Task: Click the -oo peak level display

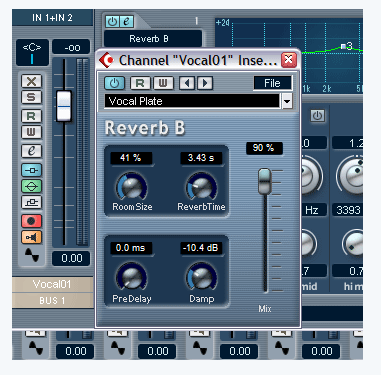Action: tap(71, 48)
